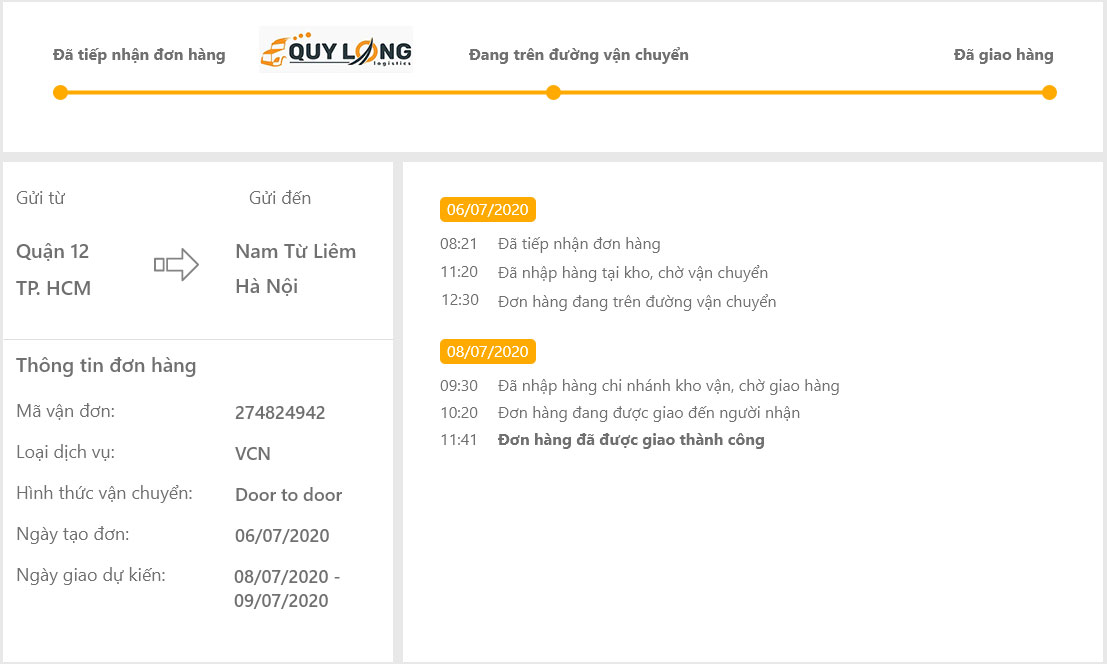Click the 'Ngày giao dự kiến:' label
Image resolution: width=1107 pixels, height=664 pixels.
(91, 575)
